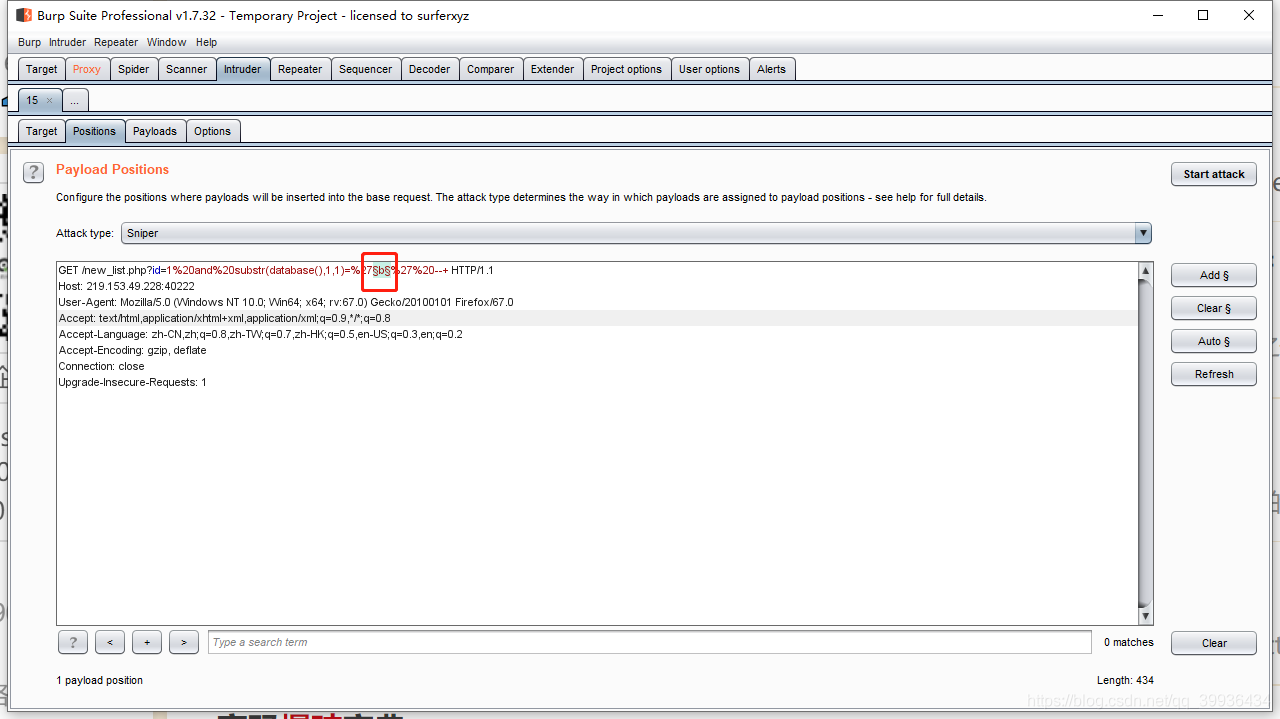Open the Intruder Target sub-tab
The height and width of the screenshot is (719, 1280).
pyautogui.click(x=42, y=131)
